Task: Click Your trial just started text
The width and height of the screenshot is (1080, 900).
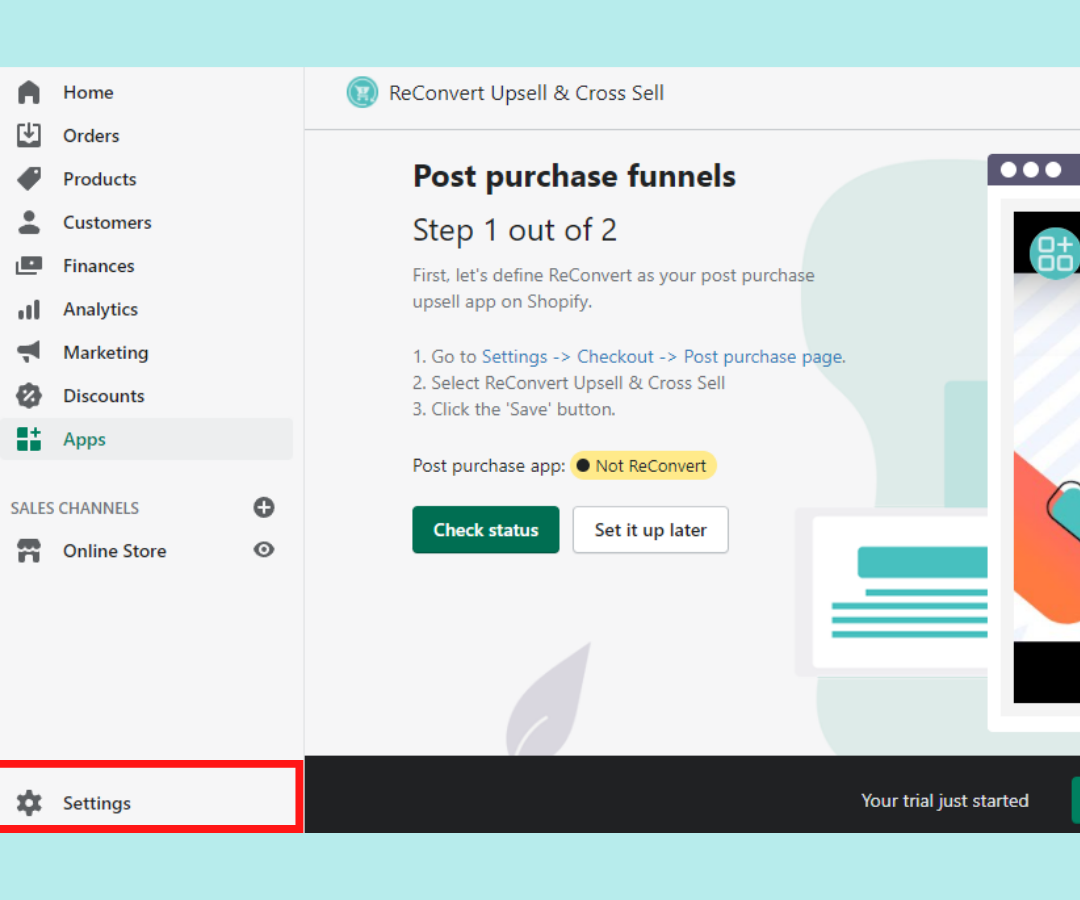Action: 944,800
